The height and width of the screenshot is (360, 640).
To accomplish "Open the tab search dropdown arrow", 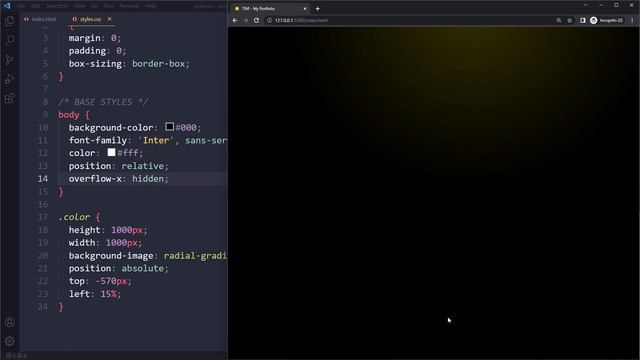I will coord(586,5).
